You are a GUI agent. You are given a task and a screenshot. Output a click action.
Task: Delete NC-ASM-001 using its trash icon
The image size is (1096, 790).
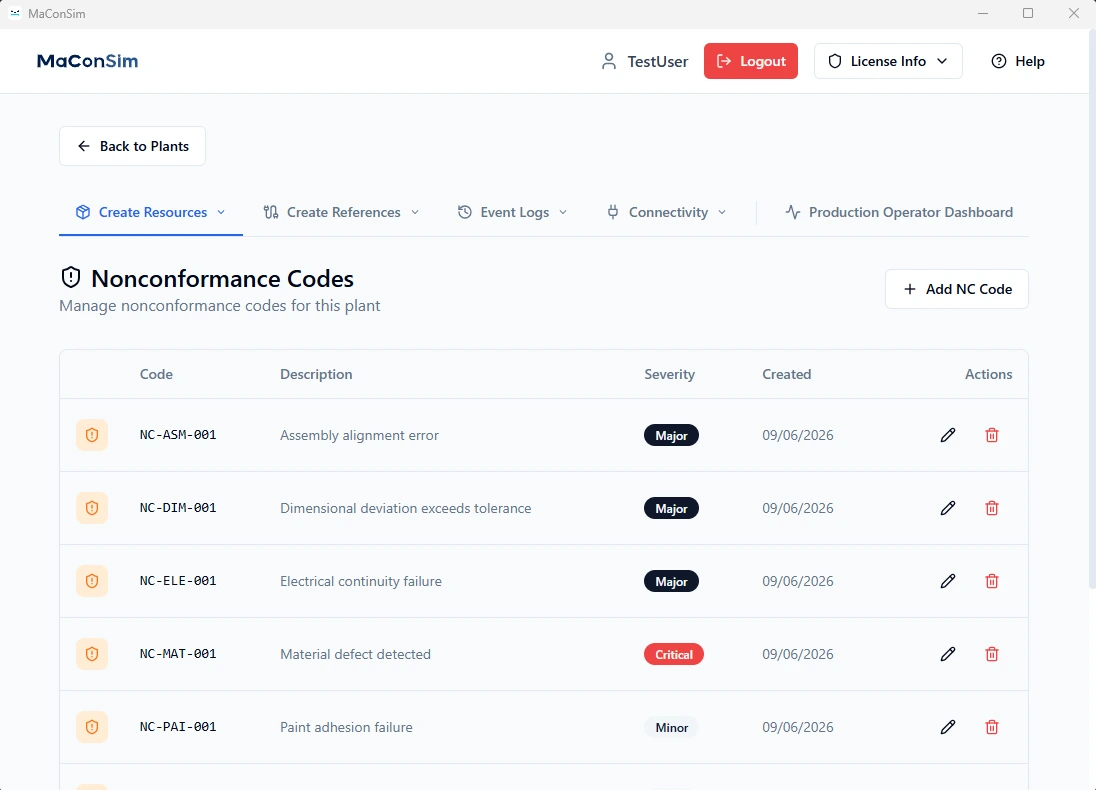(x=992, y=435)
